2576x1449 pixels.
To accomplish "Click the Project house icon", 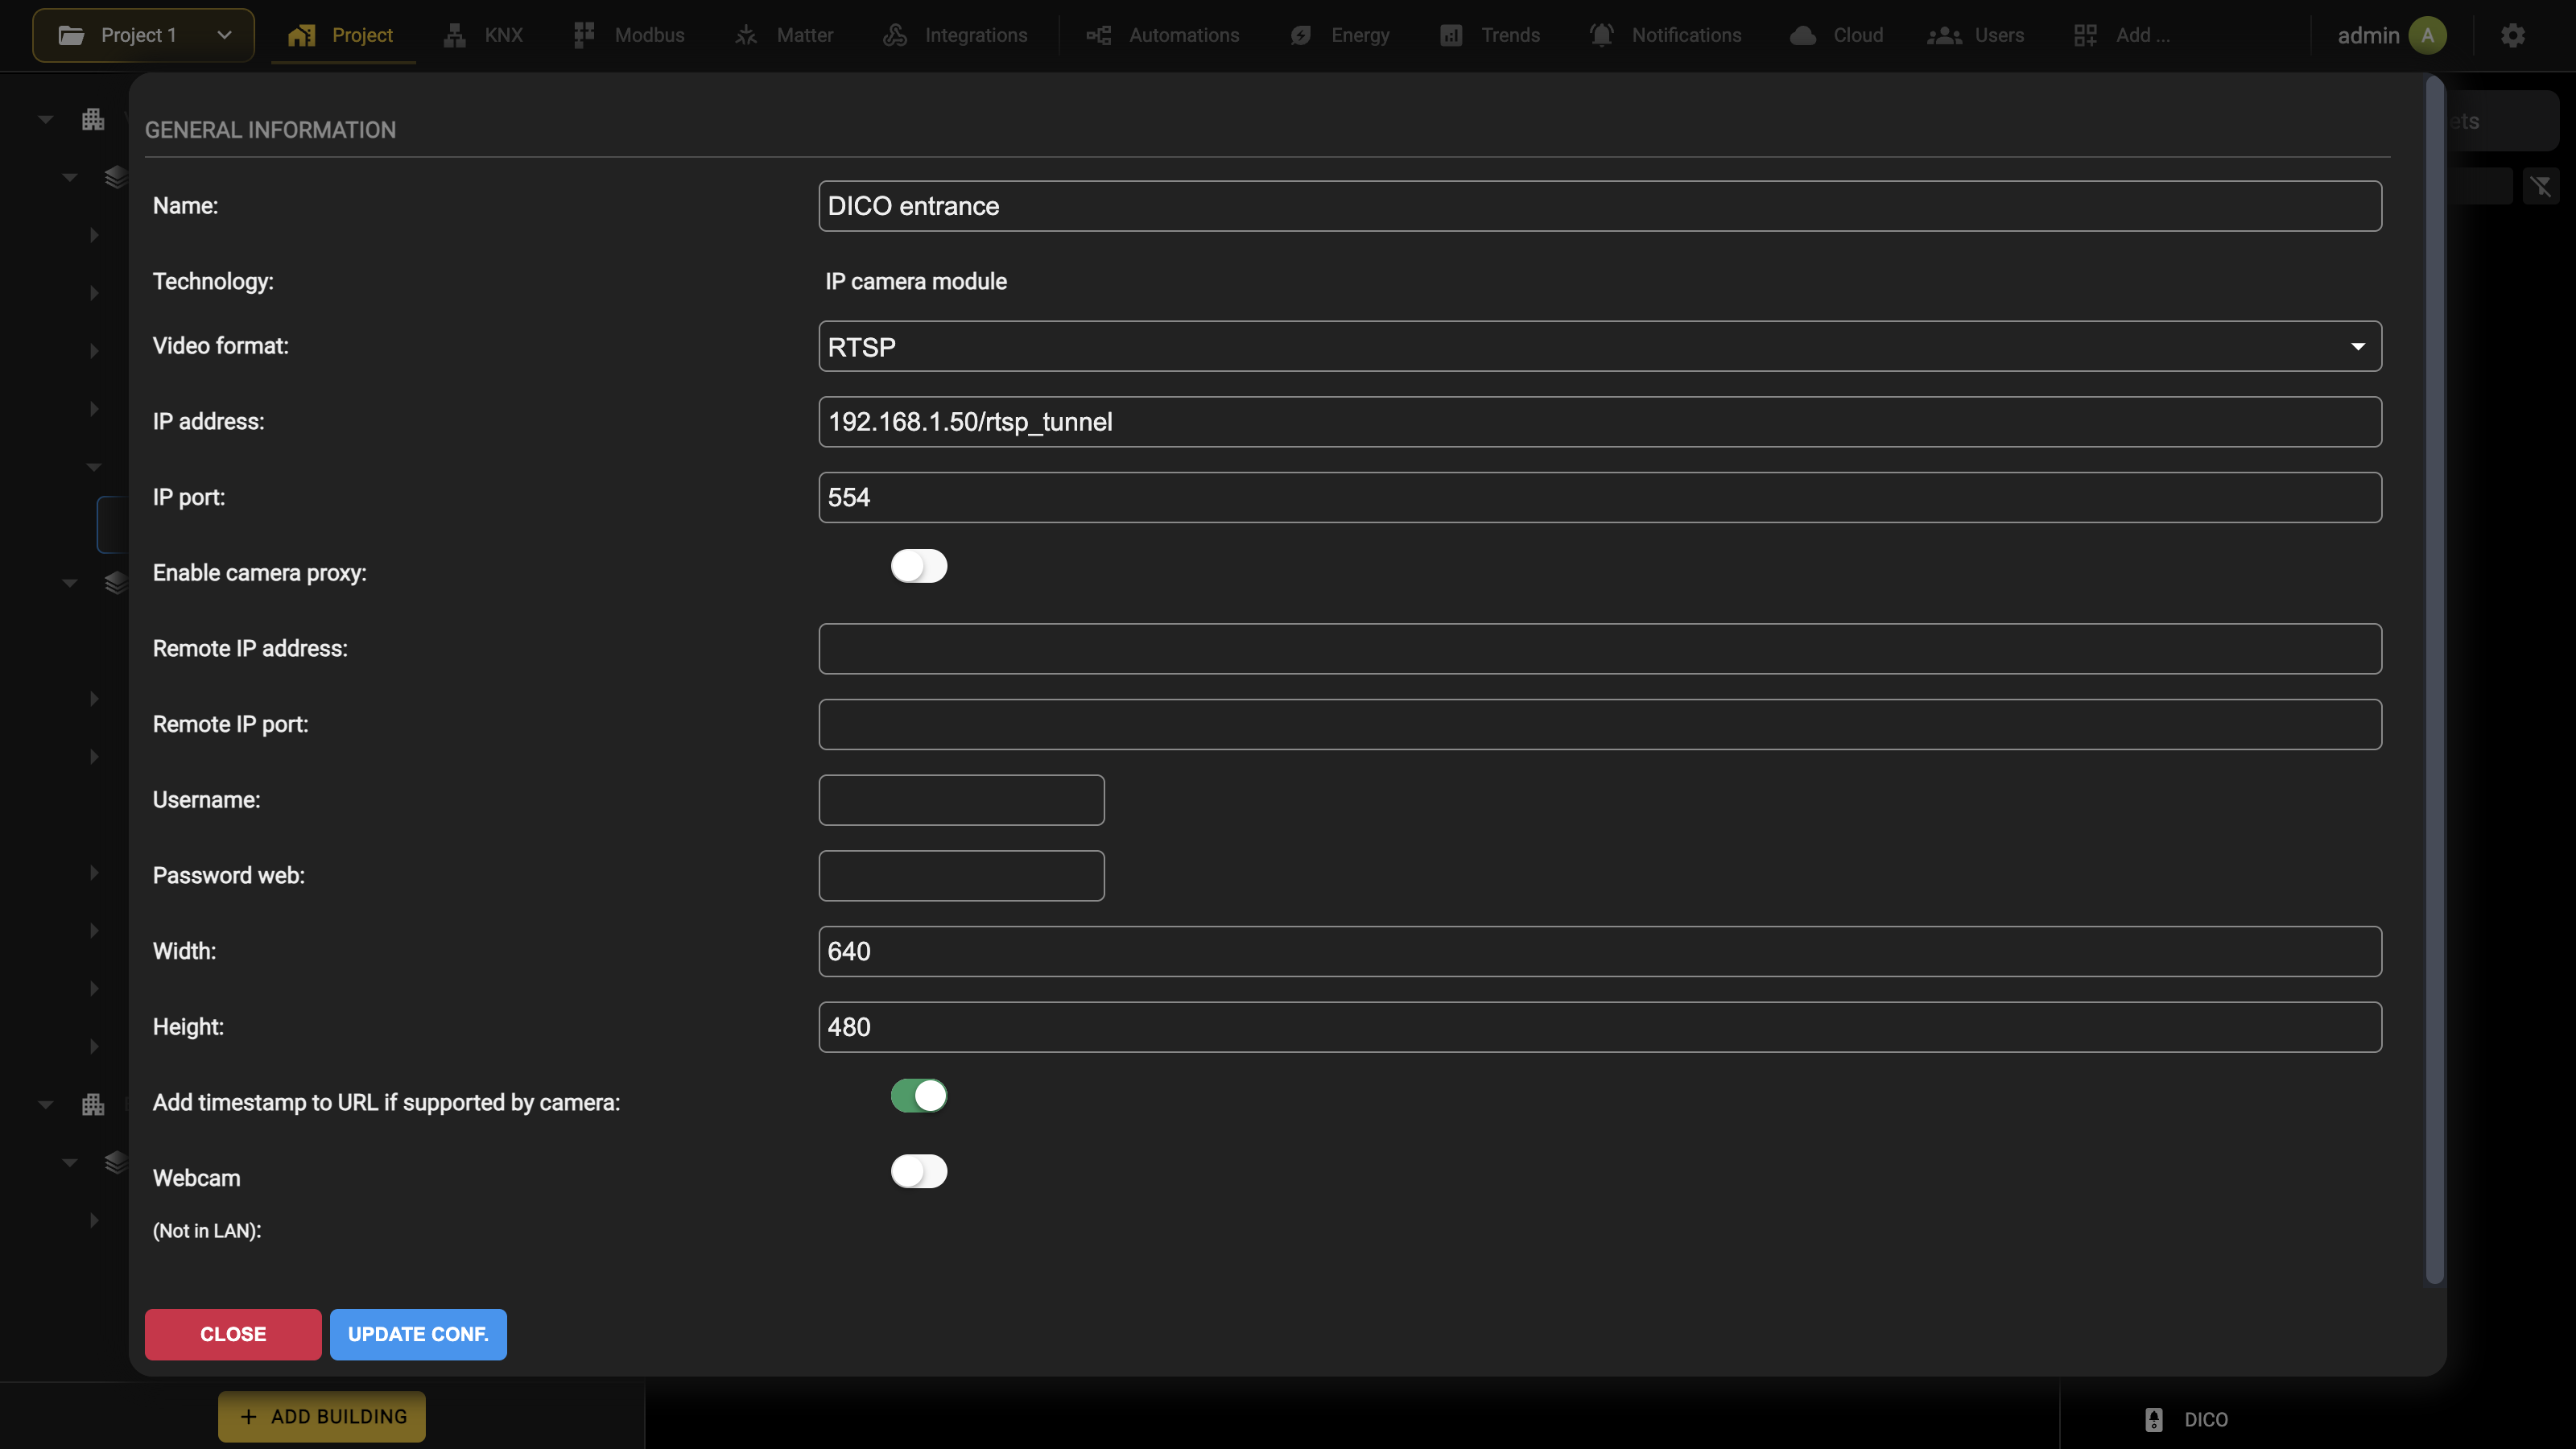I will 302,35.
